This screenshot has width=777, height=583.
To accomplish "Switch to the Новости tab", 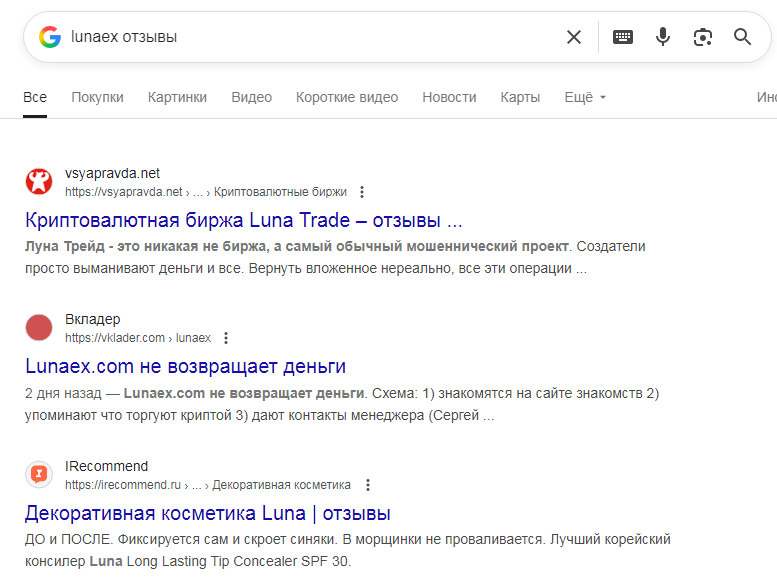I will [x=449, y=97].
